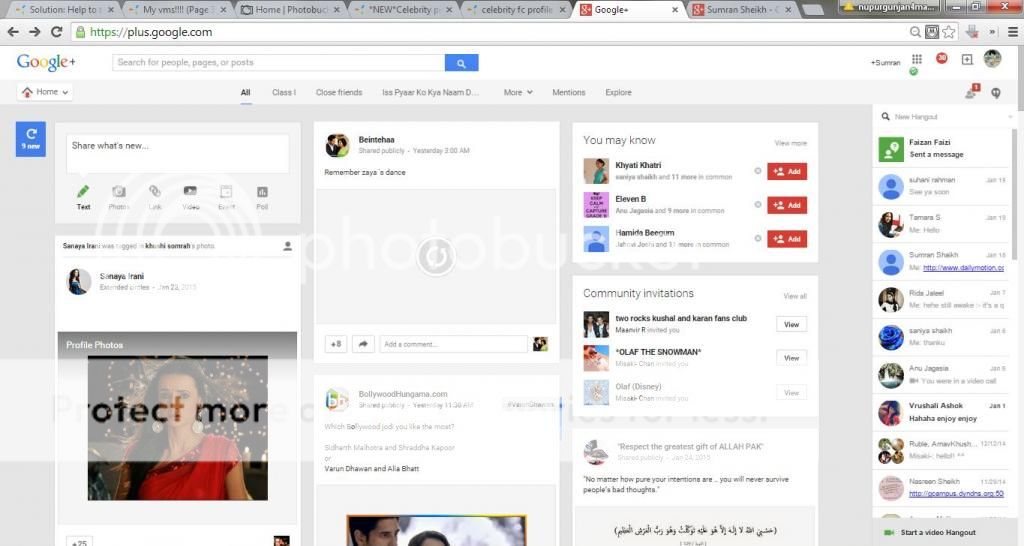Click the 9 new refresh posts button

(x=31, y=138)
